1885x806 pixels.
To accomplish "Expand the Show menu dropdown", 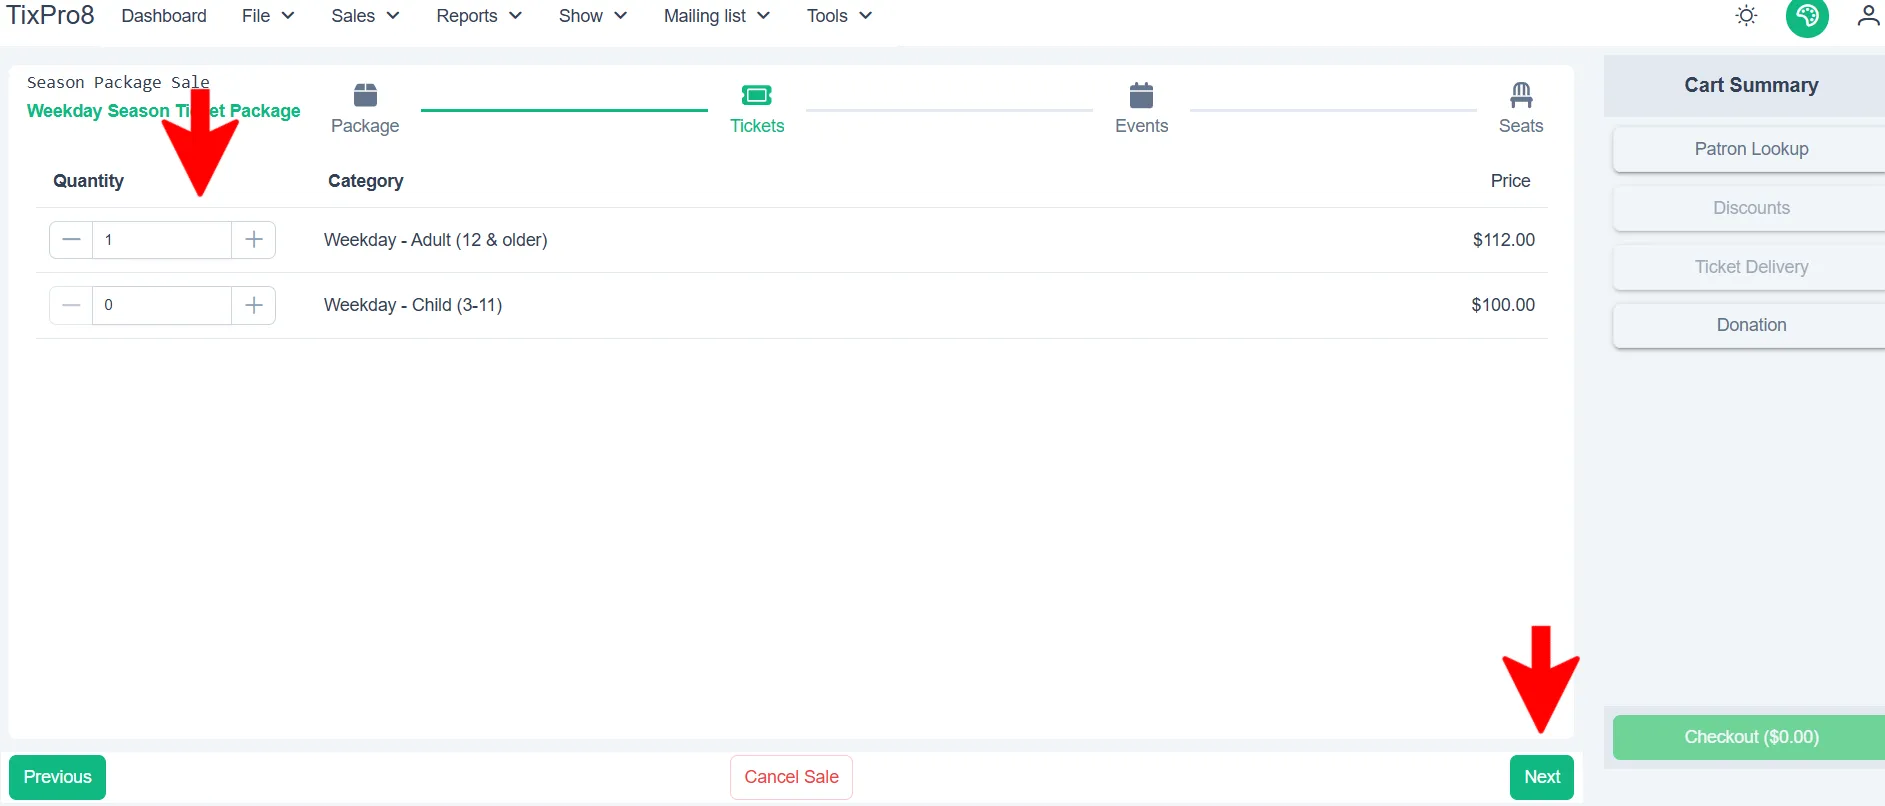I will (593, 16).
